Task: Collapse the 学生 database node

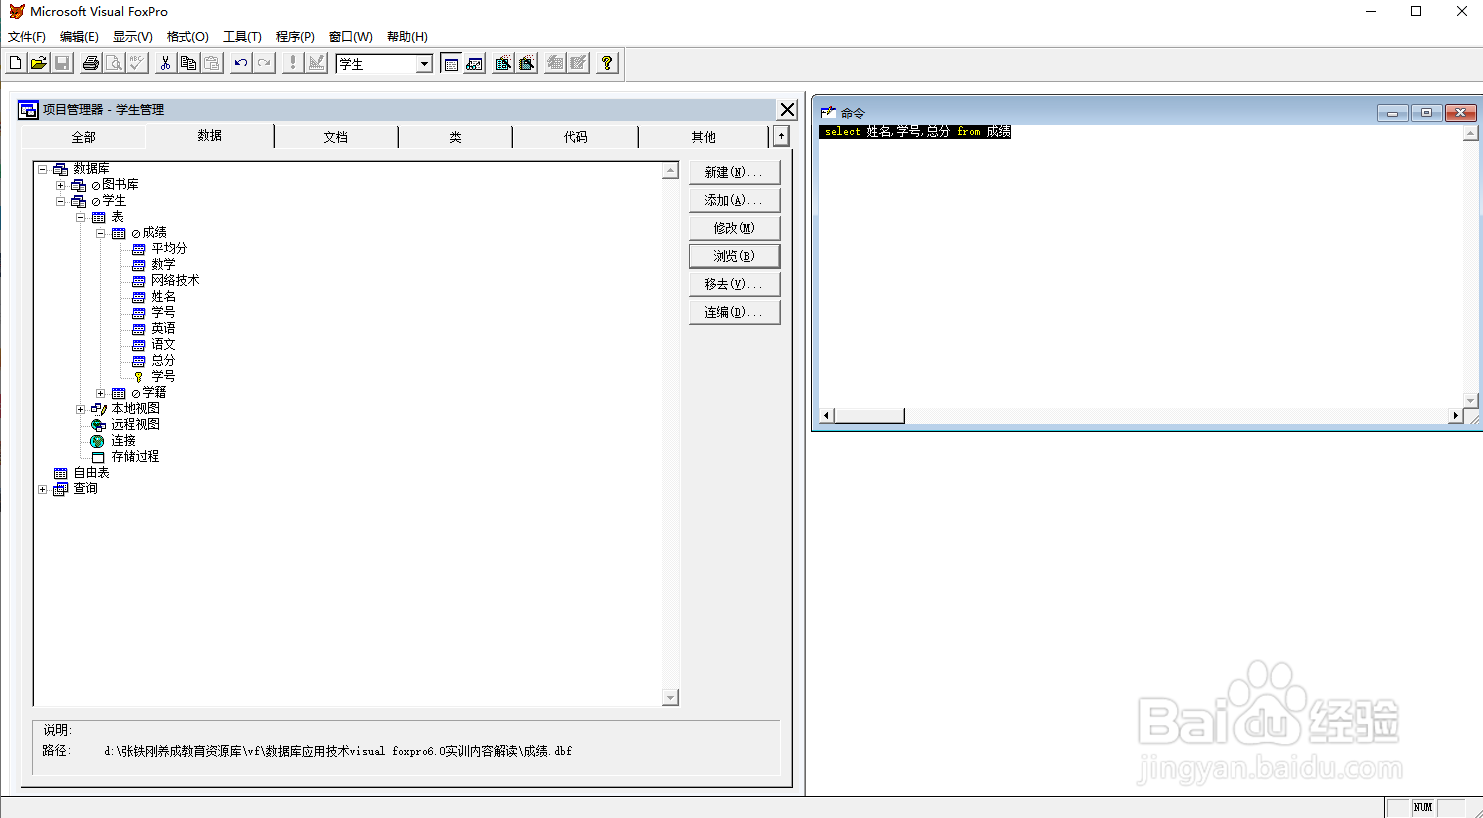Action: (60, 201)
